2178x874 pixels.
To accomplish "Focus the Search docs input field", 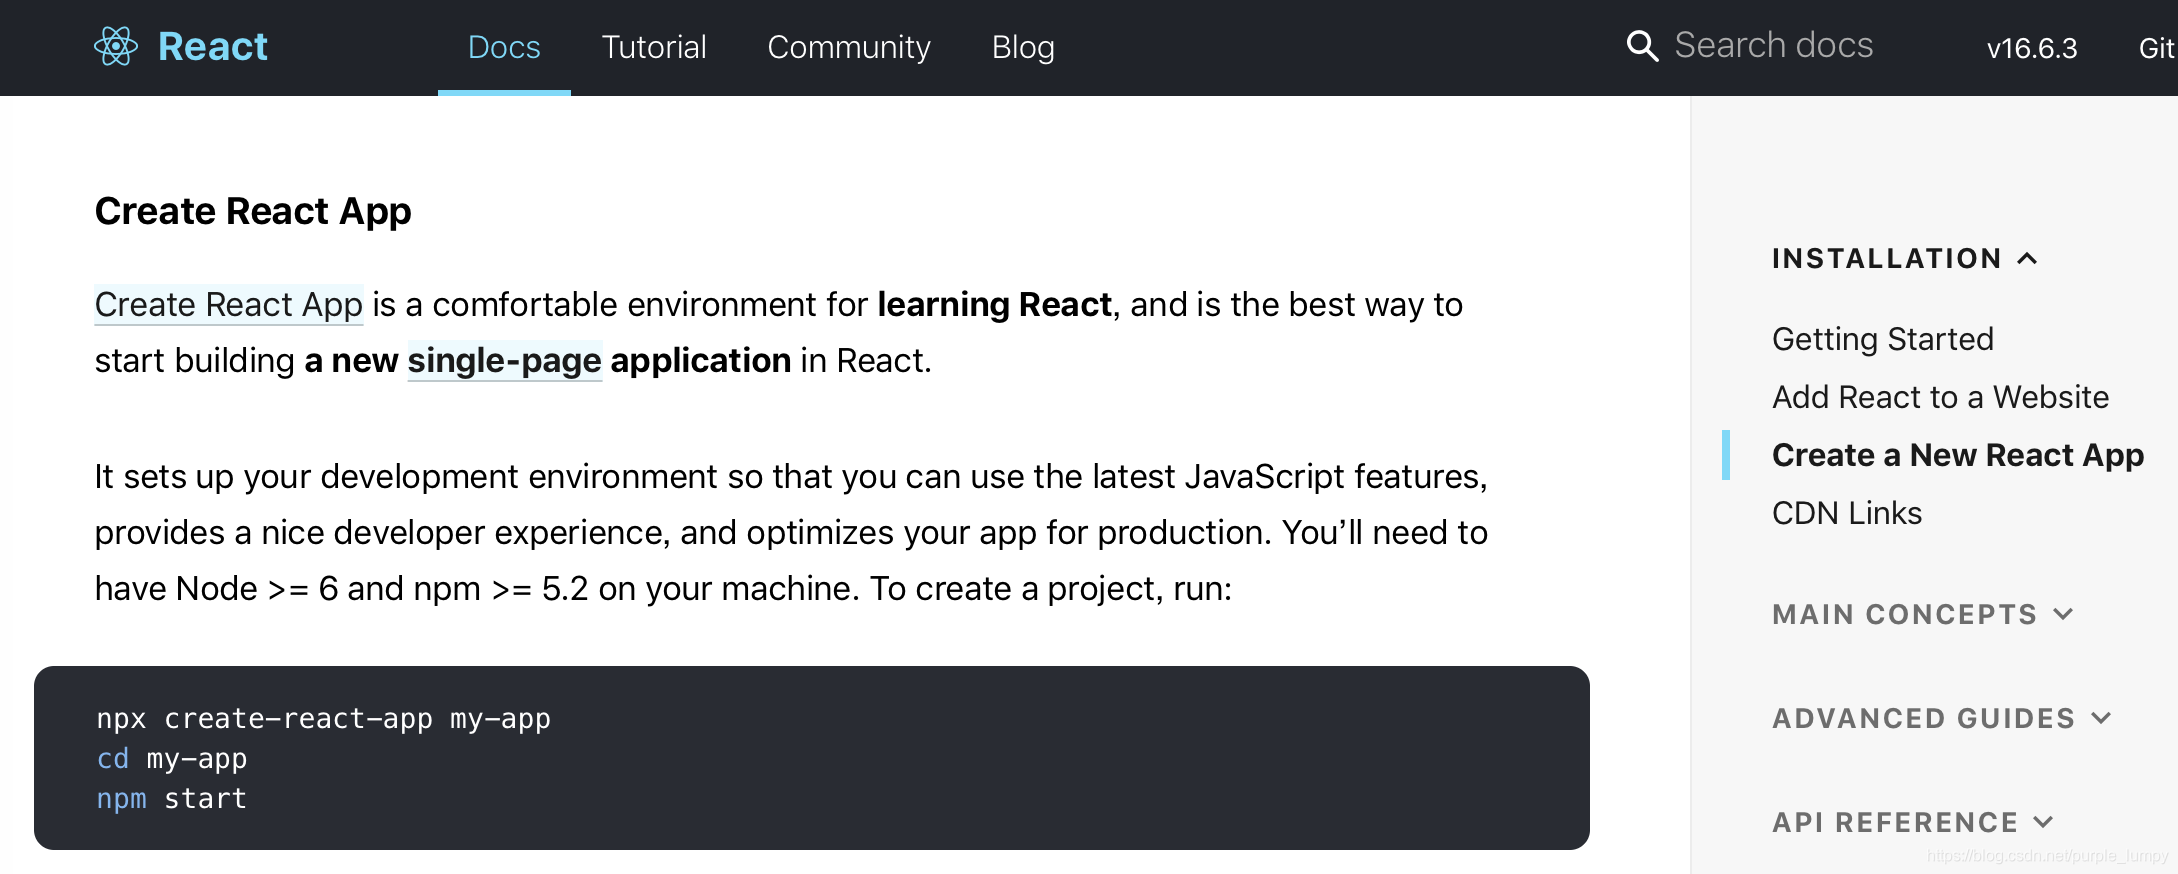I will tap(1774, 46).
